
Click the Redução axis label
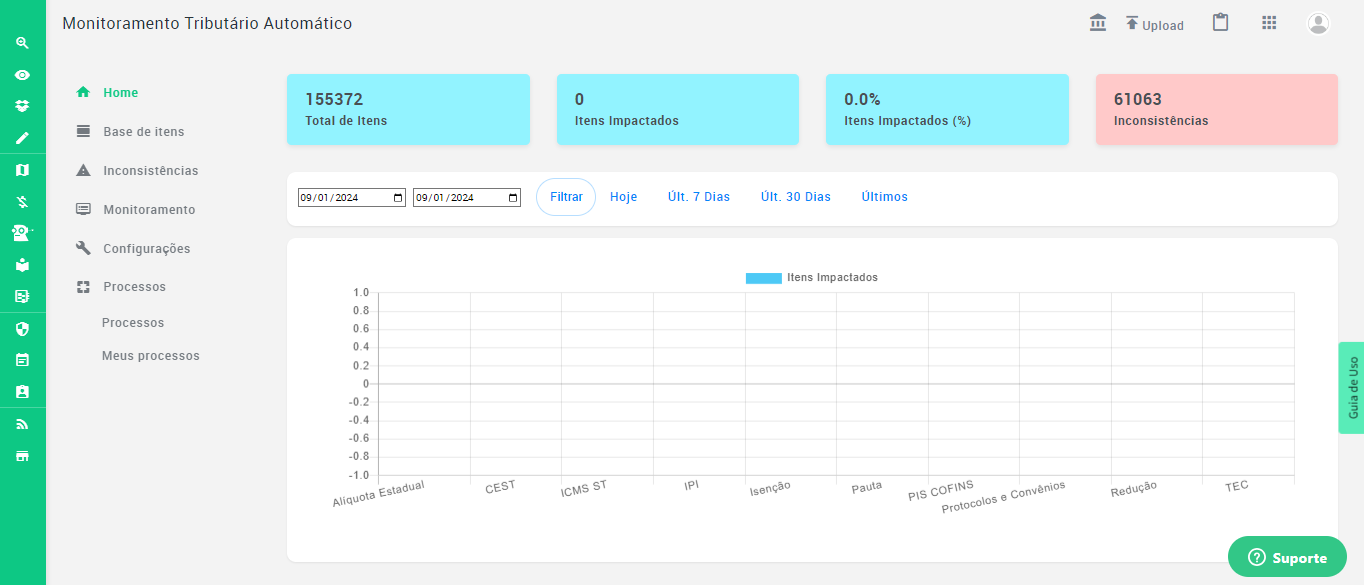coord(1134,488)
